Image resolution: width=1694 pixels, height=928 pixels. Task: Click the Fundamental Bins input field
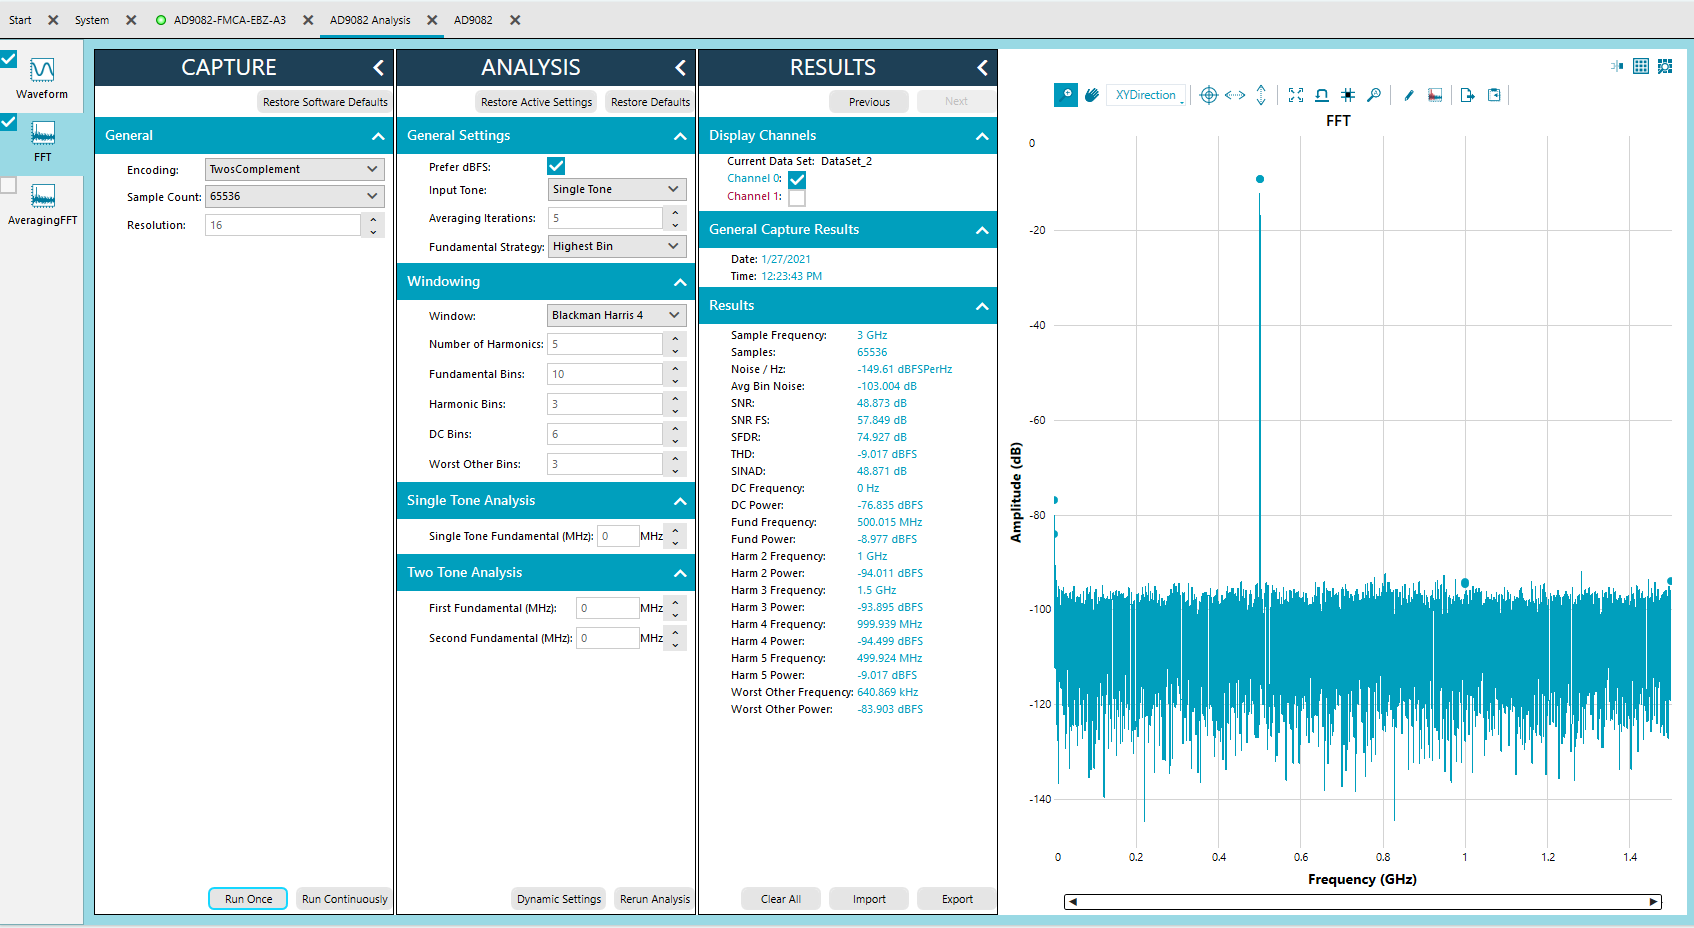[x=605, y=374]
